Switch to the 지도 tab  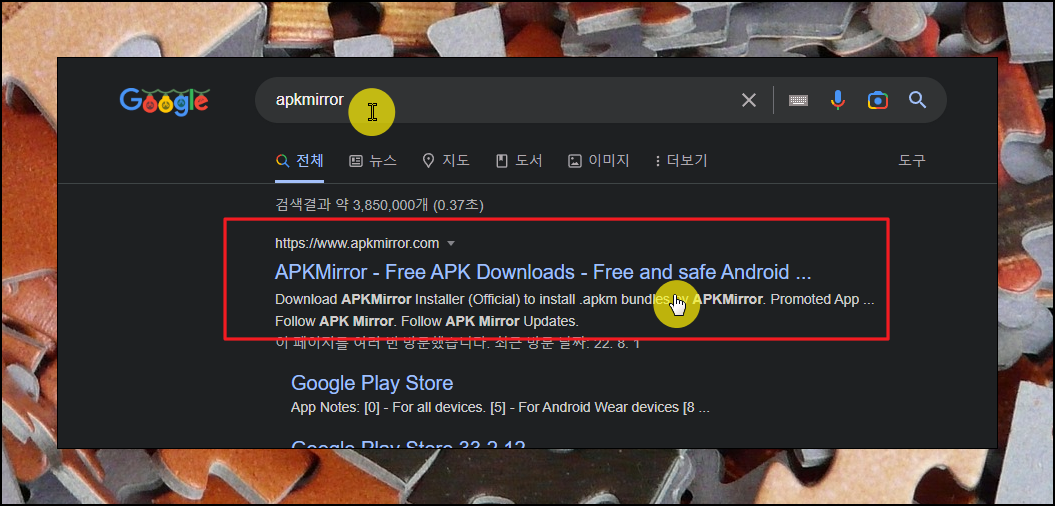click(x=446, y=161)
